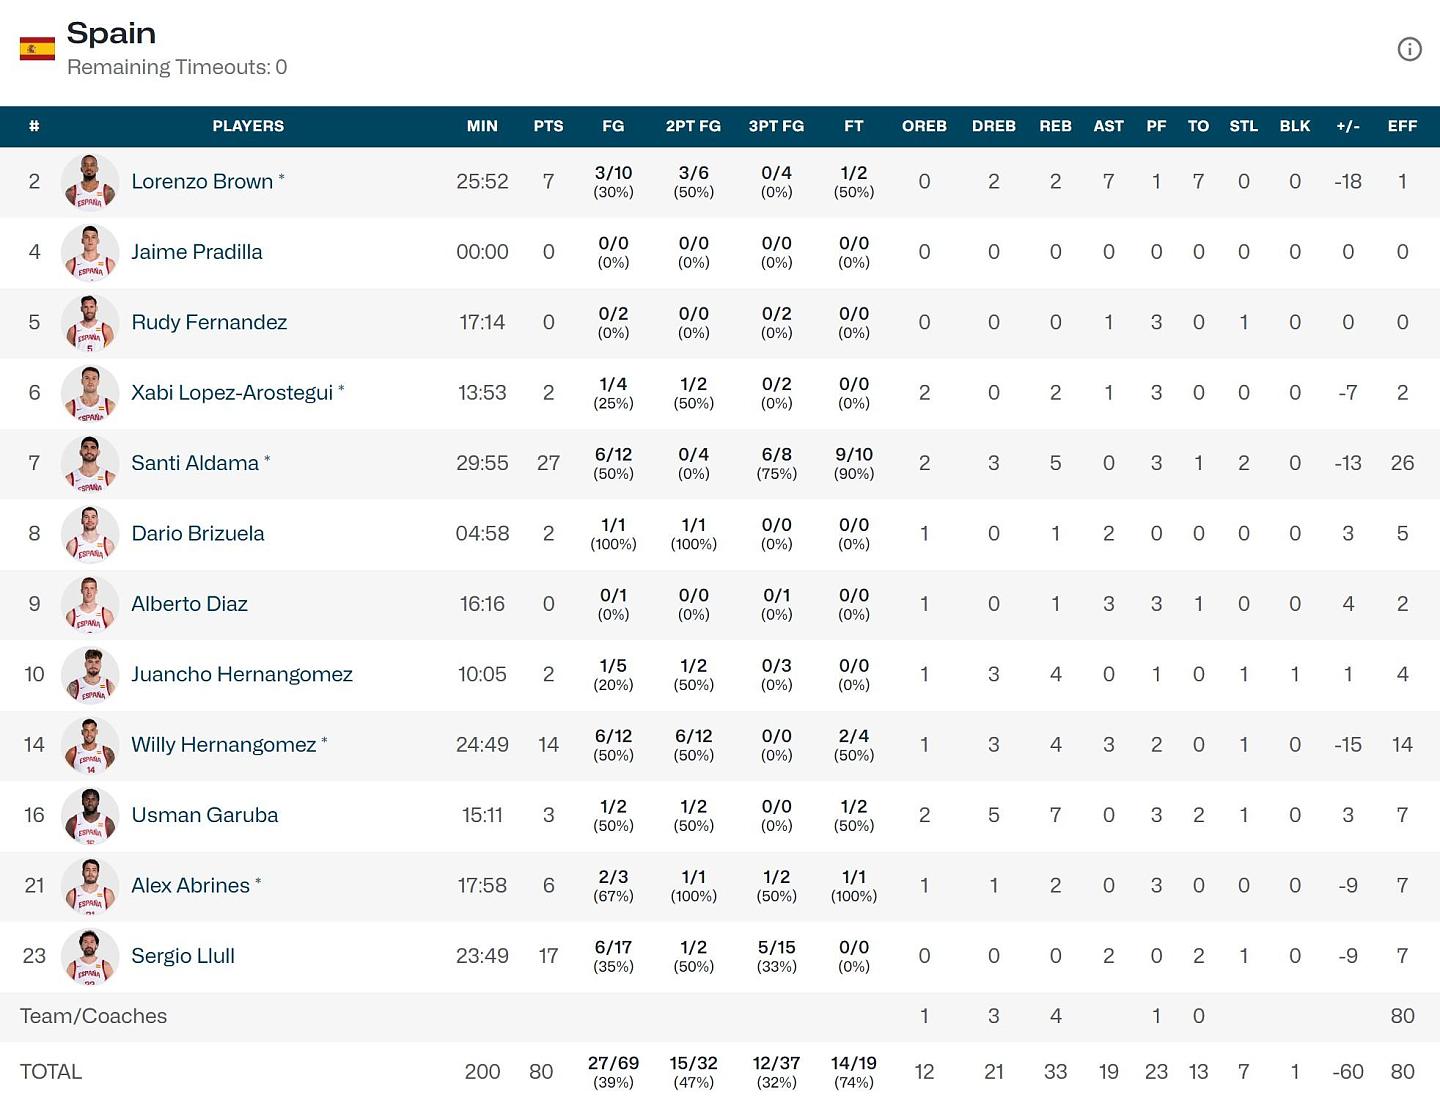The height and width of the screenshot is (1103, 1440).
Task: Click Remaining Timeouts: 0 text
Action: tap(177, 67)
